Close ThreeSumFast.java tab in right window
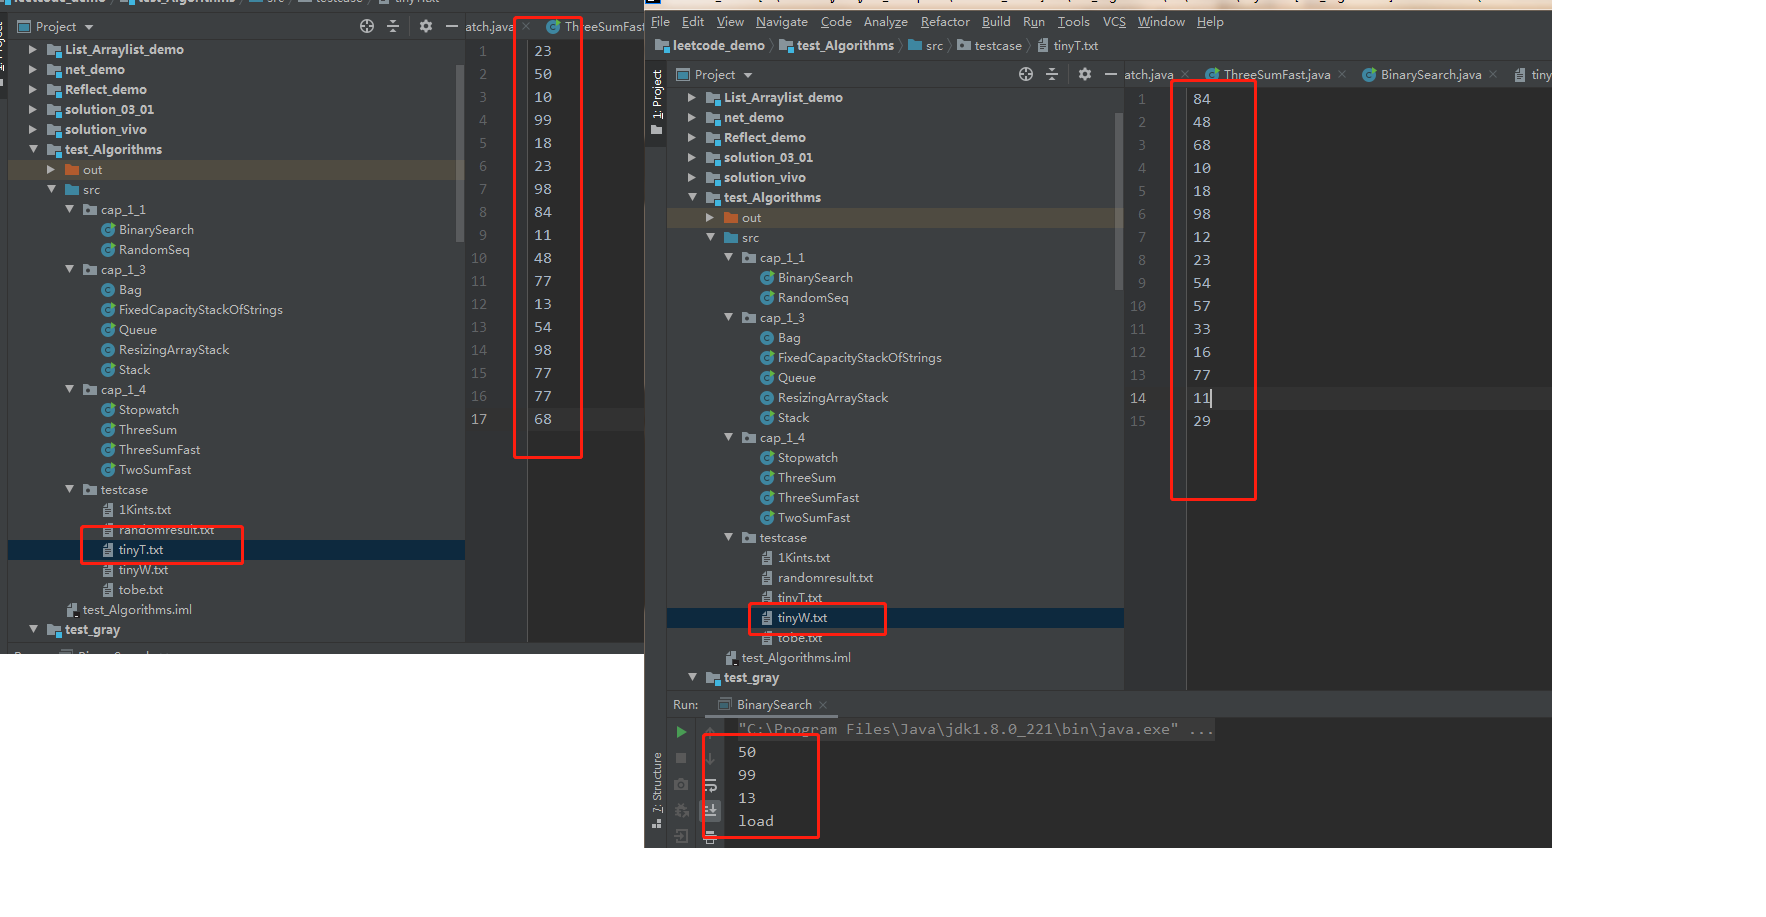 pyautogui.click(x=1342, y=74)
